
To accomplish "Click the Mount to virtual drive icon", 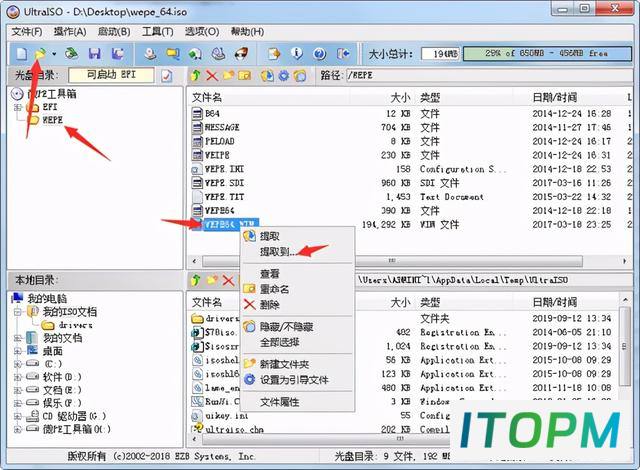I will coord(218,53).
